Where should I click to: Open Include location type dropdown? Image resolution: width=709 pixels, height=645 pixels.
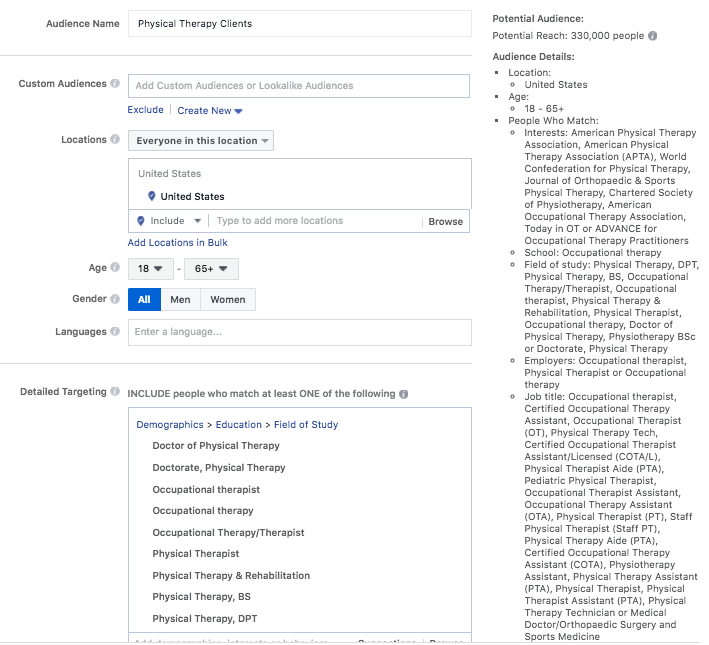point(169,221)
